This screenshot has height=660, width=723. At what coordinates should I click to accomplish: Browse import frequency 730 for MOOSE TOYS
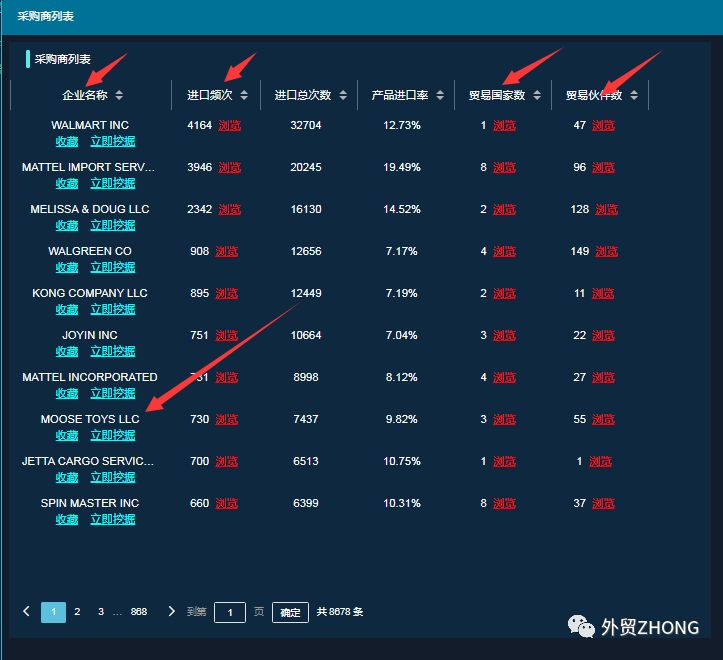227,419
